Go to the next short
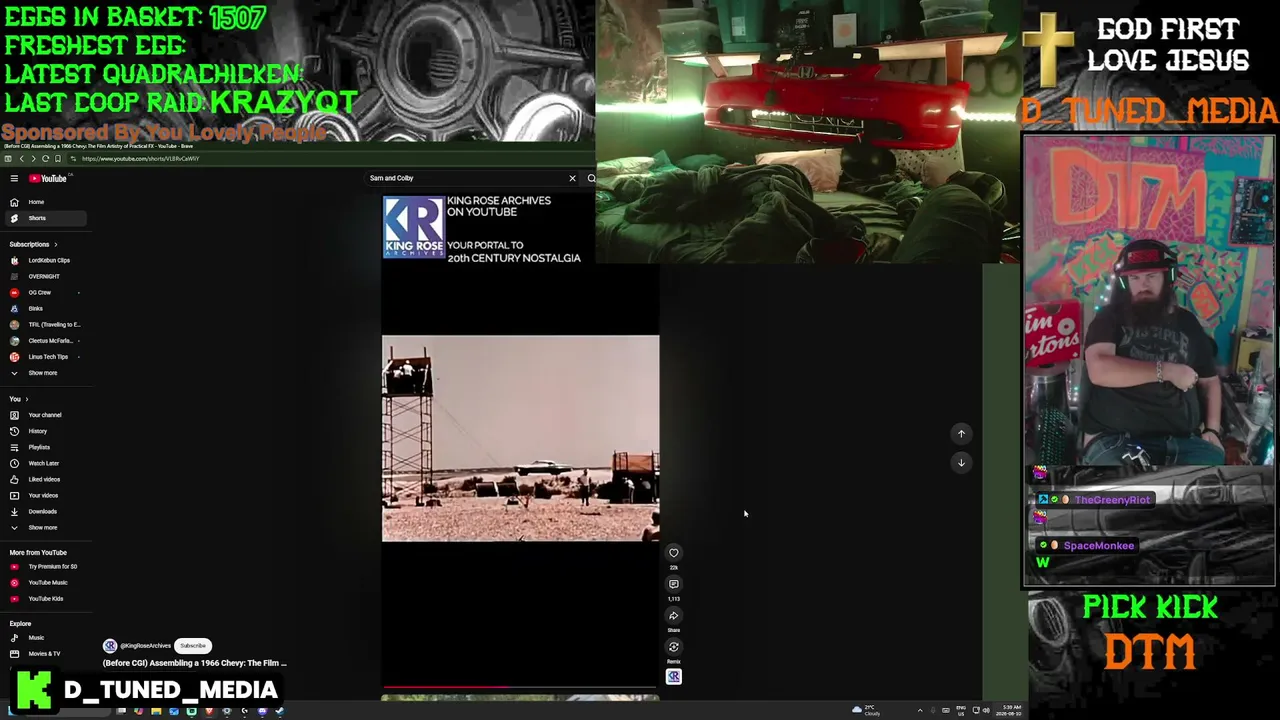 point(961,462)
